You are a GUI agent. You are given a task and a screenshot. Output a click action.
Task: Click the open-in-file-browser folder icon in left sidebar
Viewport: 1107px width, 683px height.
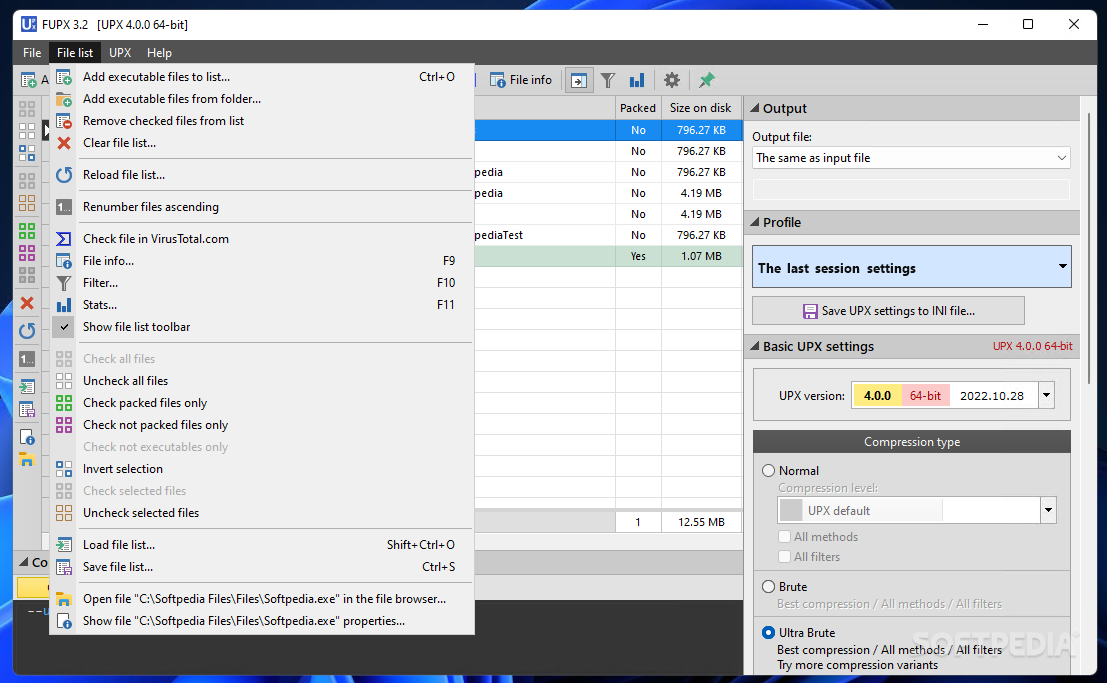pyautogui.click(x=27, y=459)
